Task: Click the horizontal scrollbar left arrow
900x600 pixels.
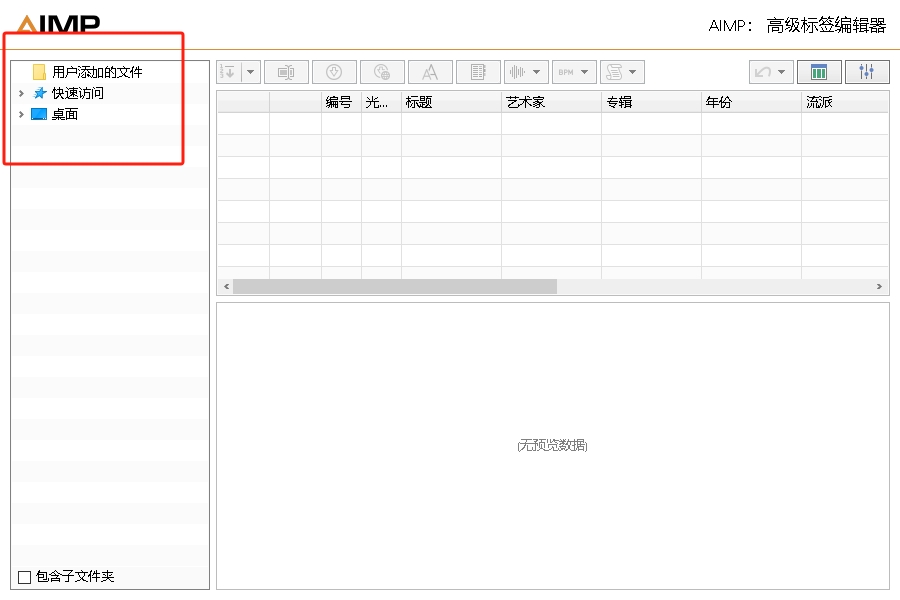Action: 226,287
